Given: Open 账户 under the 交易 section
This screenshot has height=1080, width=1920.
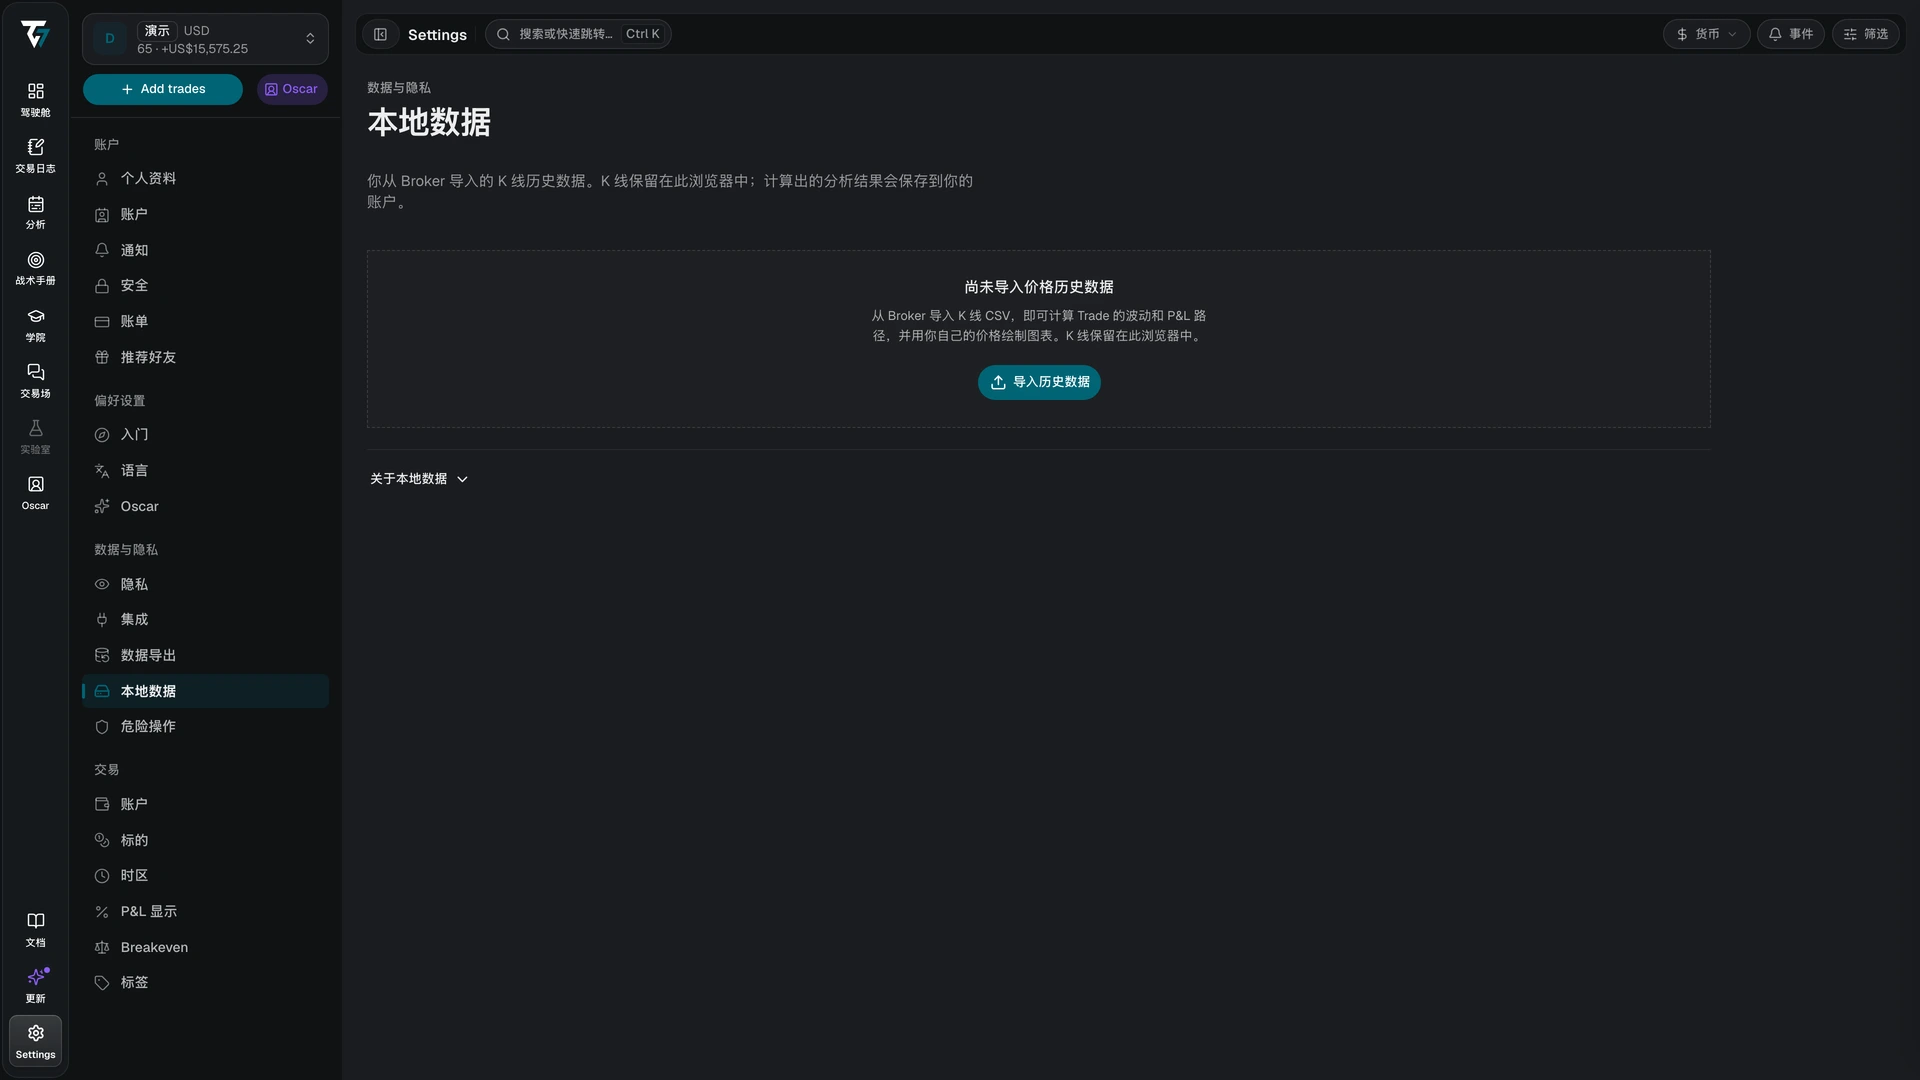Looking at the screenshot, I should pyautogui.click(x=205, y=804).
